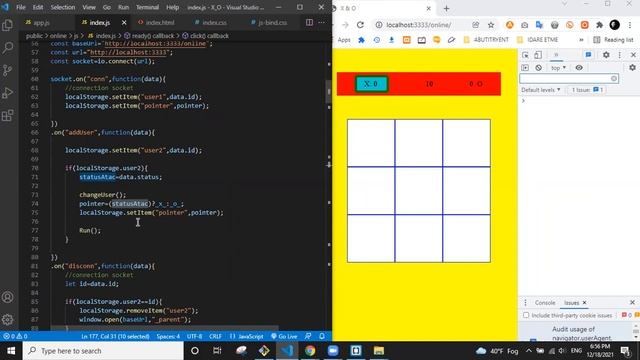Open the 'top' context dropdown

558,68
